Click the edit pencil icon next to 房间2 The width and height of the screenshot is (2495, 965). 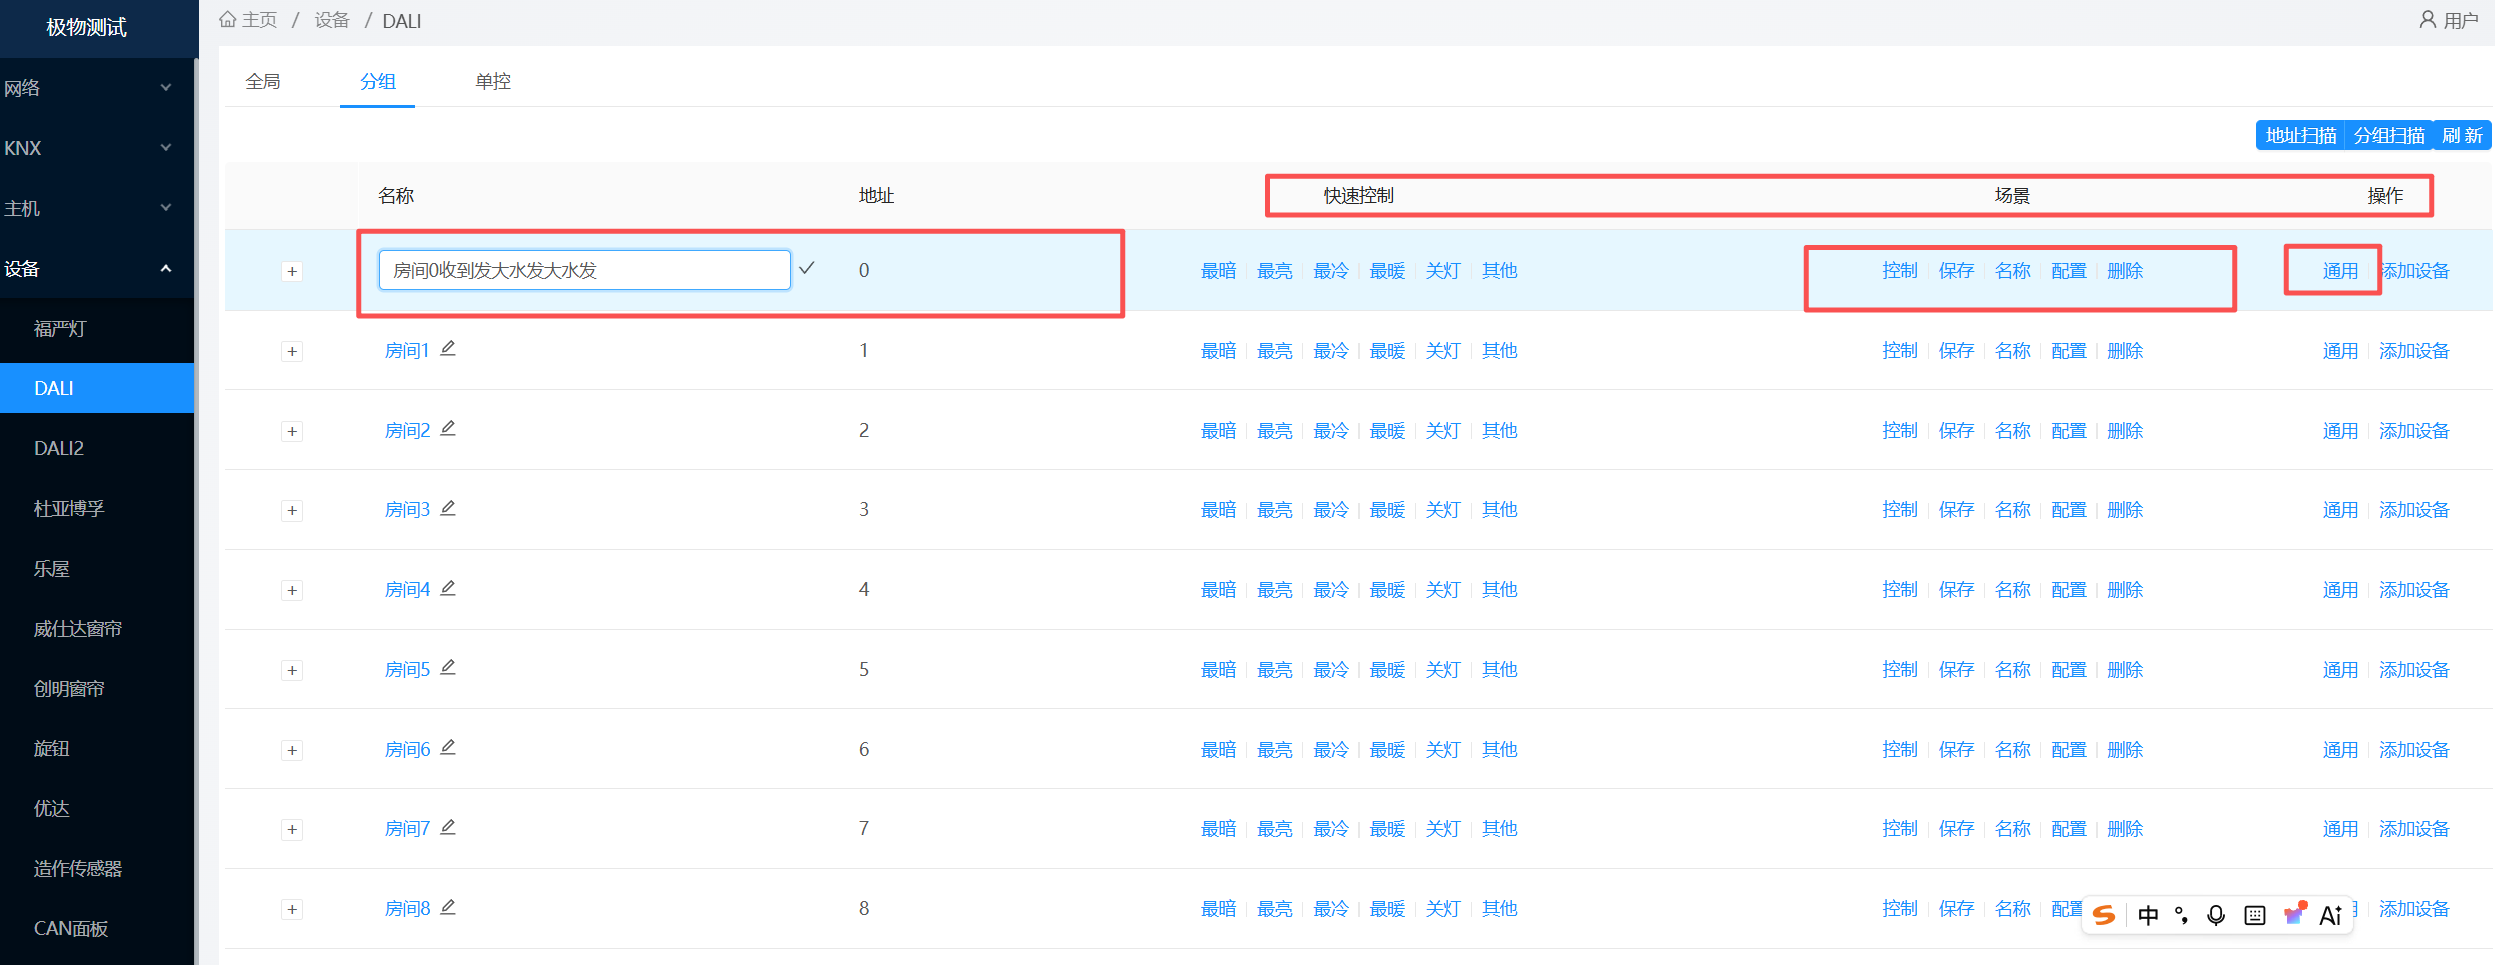pyautogui.click(x=448, y=429)
